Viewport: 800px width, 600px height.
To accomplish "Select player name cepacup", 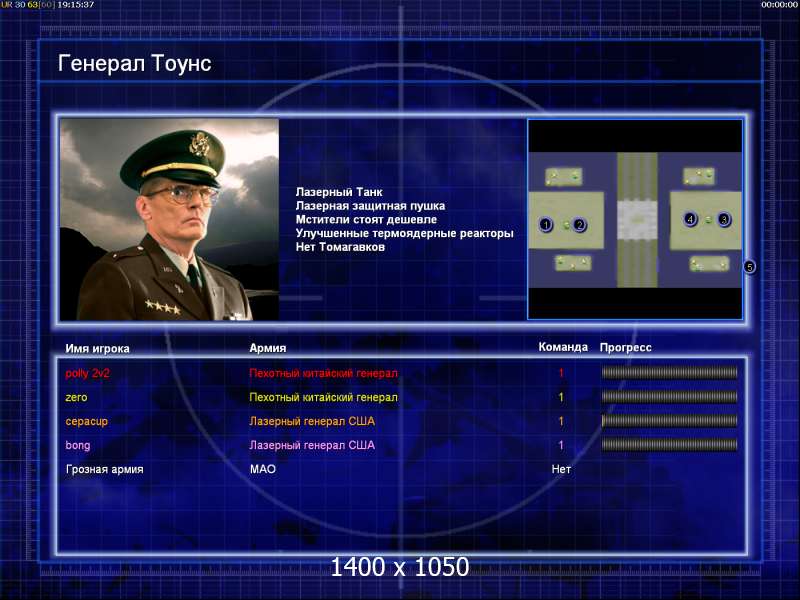I will 86,421.
